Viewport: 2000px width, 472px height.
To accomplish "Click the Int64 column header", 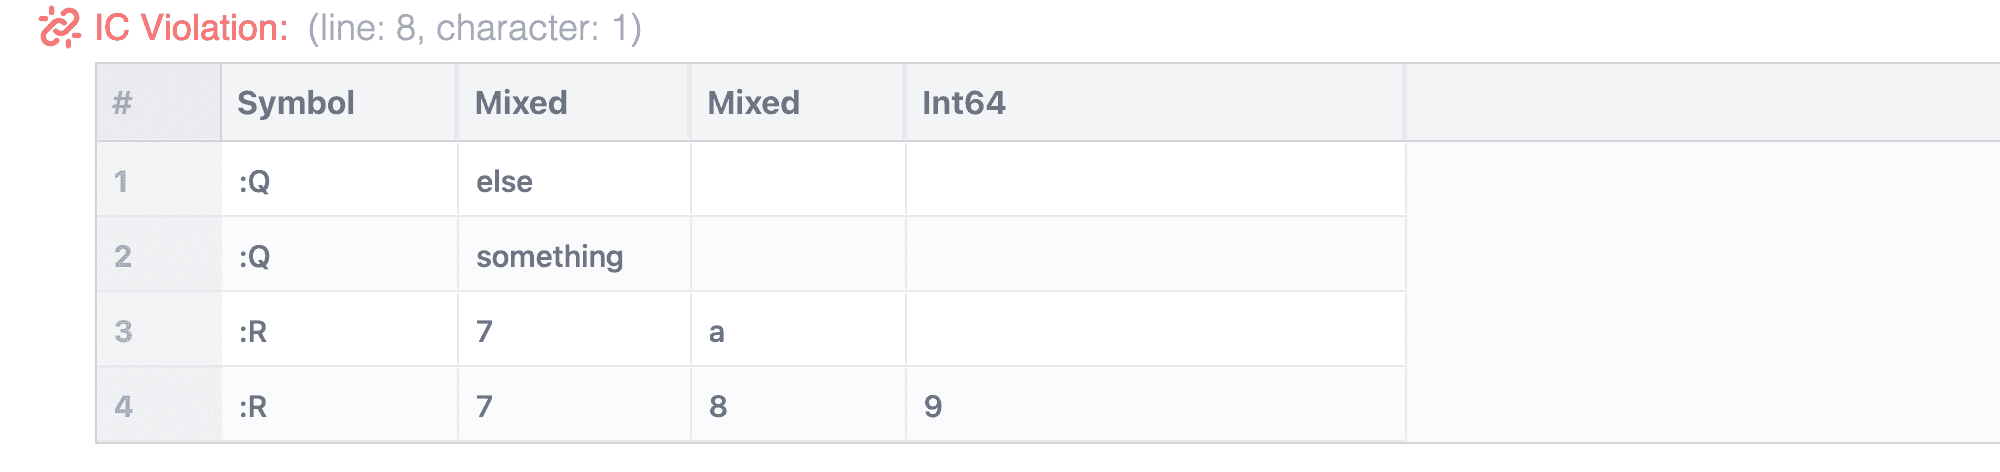I will [963, 103].
